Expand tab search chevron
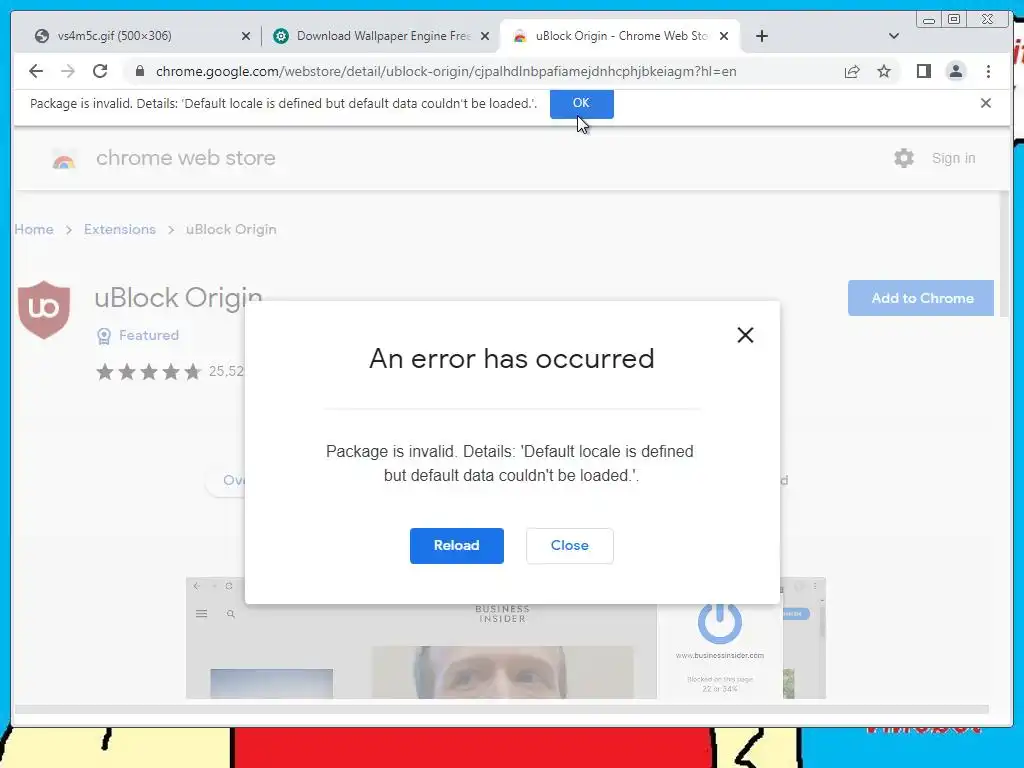This screenshot has width=1024, height=768. [x=894, y=36]
